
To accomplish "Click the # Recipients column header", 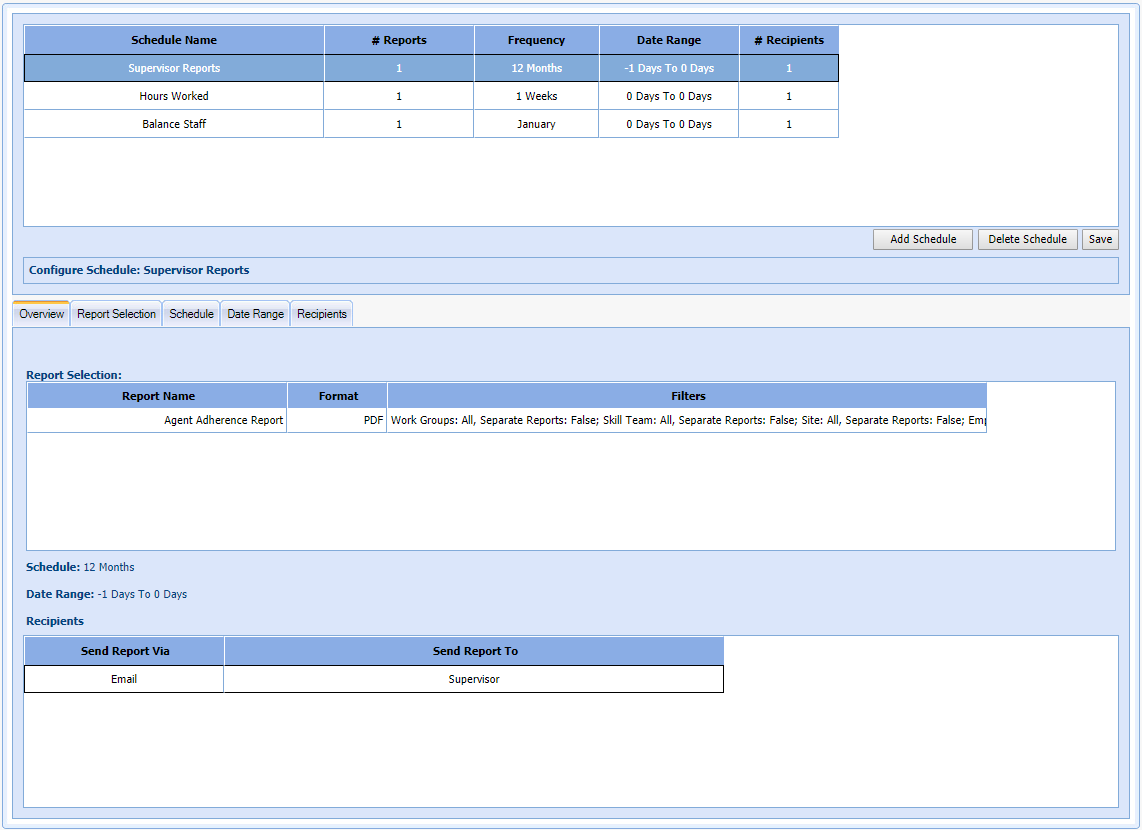I will coord(789,40).
